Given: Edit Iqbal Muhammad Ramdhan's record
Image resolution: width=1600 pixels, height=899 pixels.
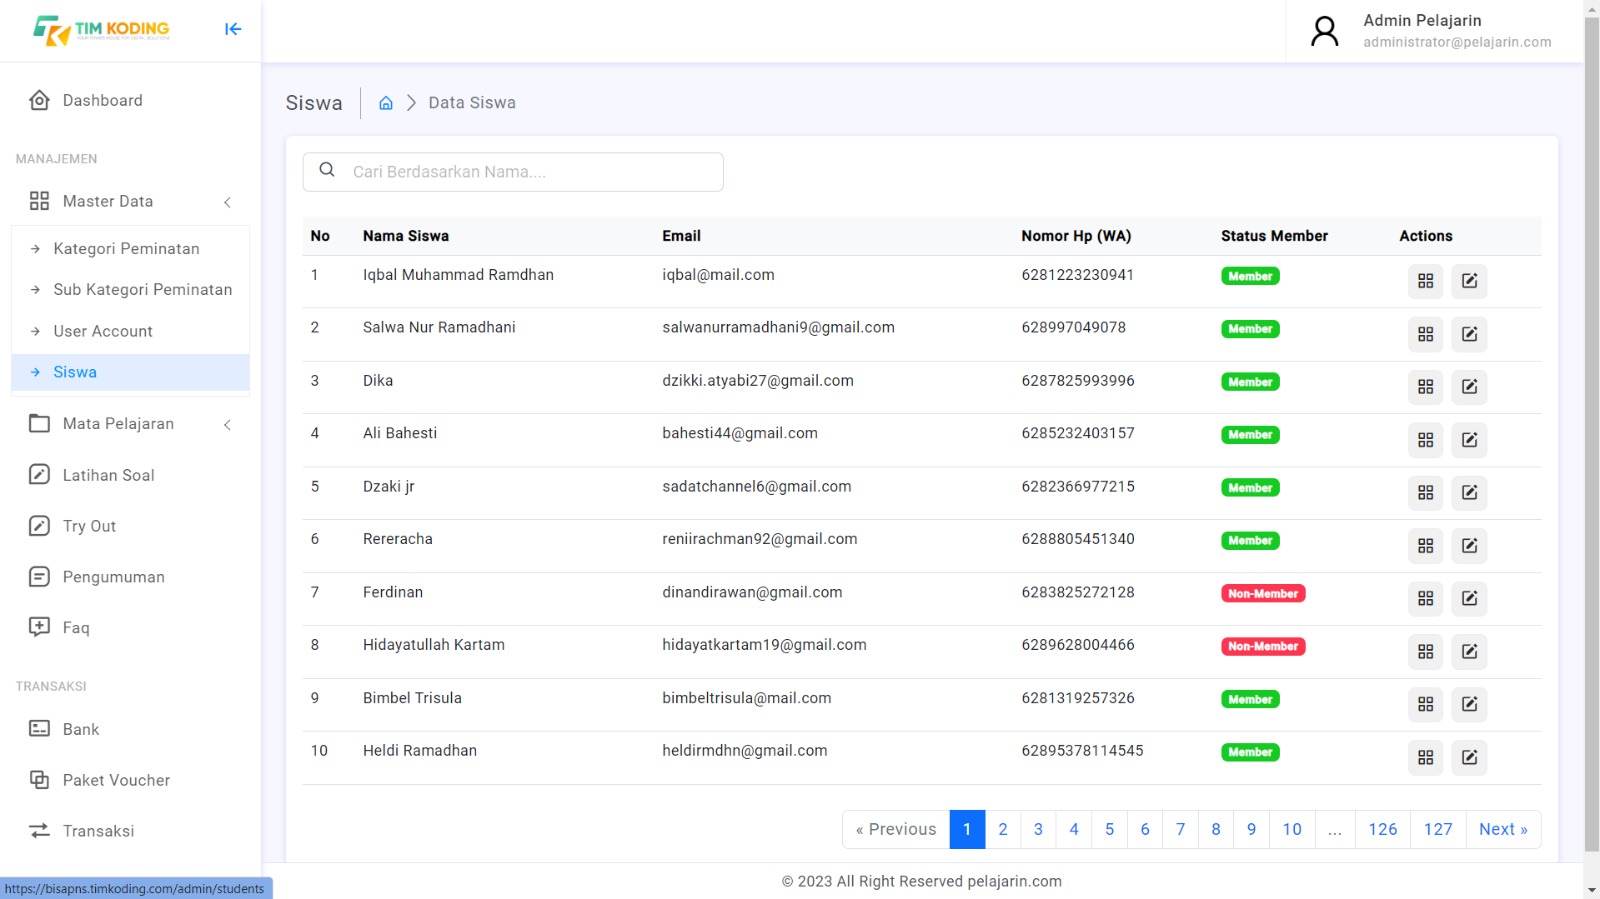Looking at the screenshot, I should coord(1470,281).
